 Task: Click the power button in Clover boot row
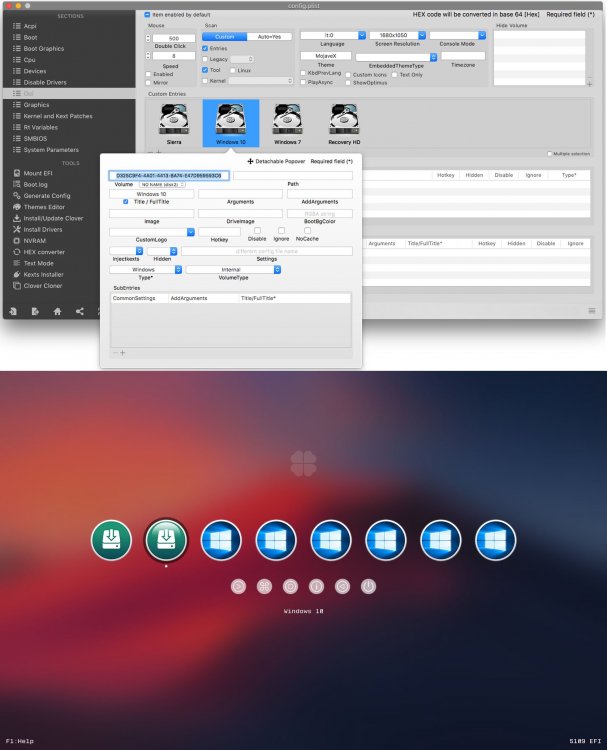pos(368,586)
